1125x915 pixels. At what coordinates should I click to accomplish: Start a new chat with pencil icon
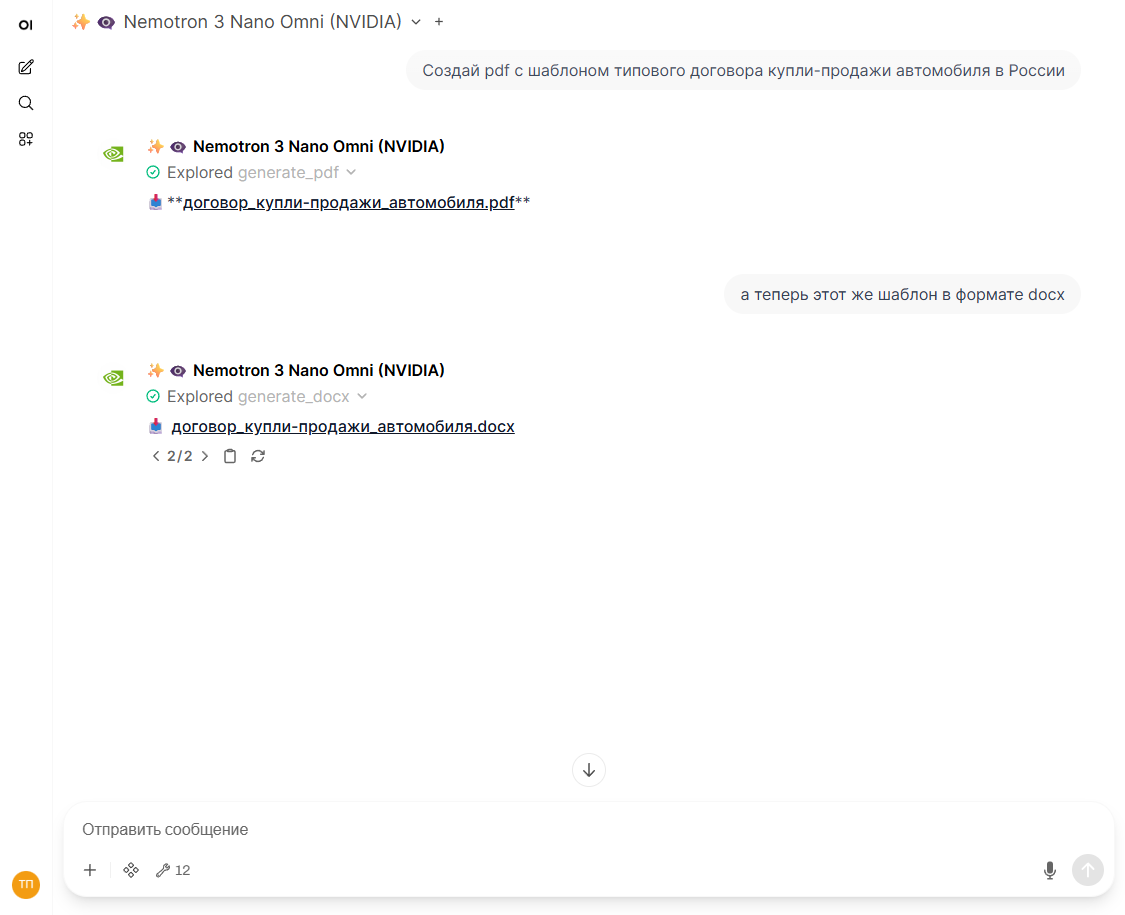pyautogui.click(x=26, y=67)
